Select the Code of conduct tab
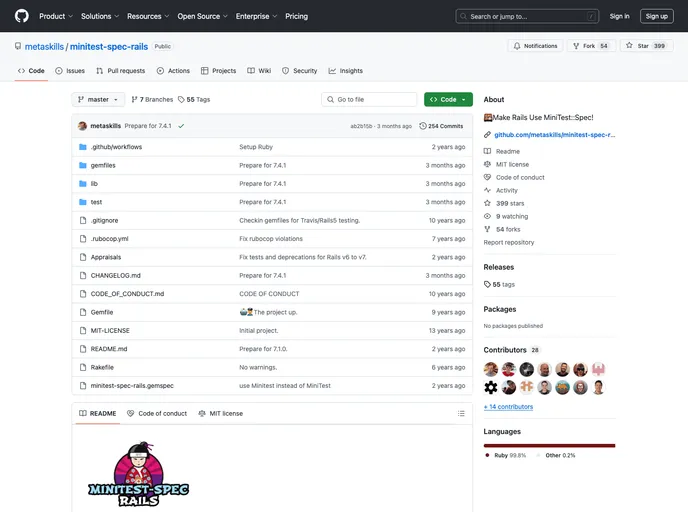Screen dimensions: 688x512 tap(157, 414)
